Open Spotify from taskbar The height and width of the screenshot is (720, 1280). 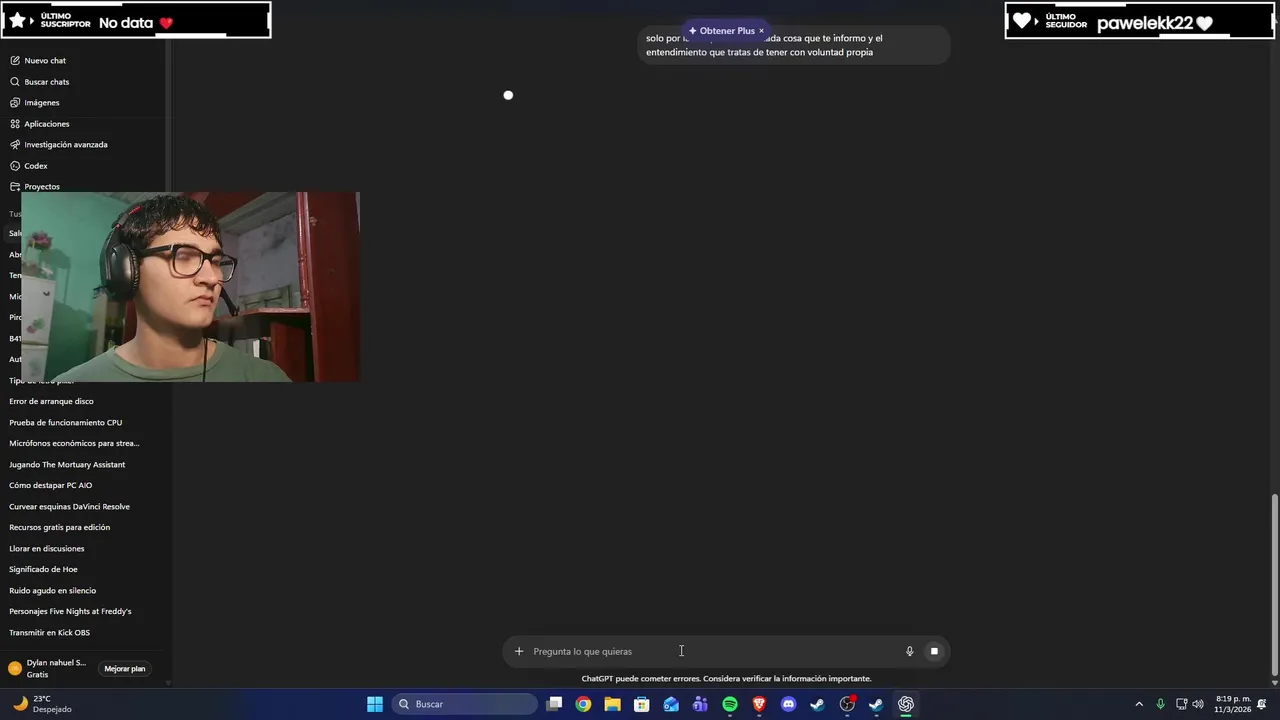point(730,704)
